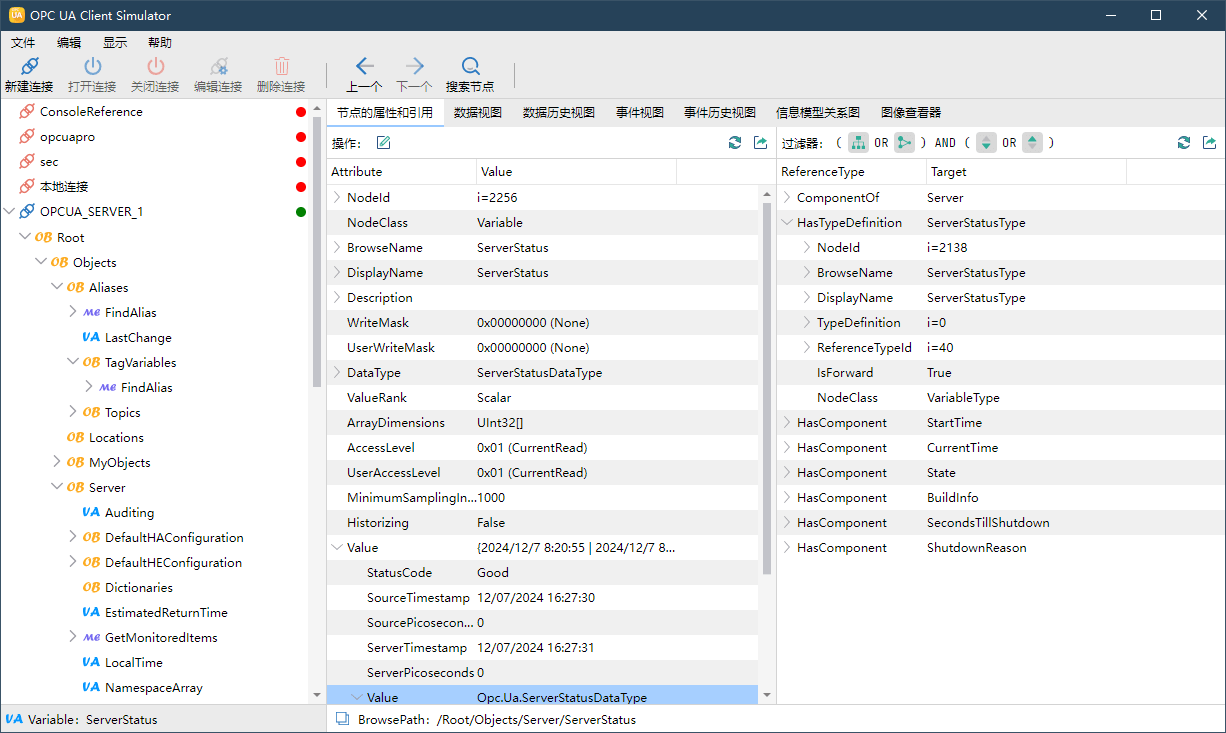
Task: Collapse the HasTypeDefinition reference row
Action: 787,223
